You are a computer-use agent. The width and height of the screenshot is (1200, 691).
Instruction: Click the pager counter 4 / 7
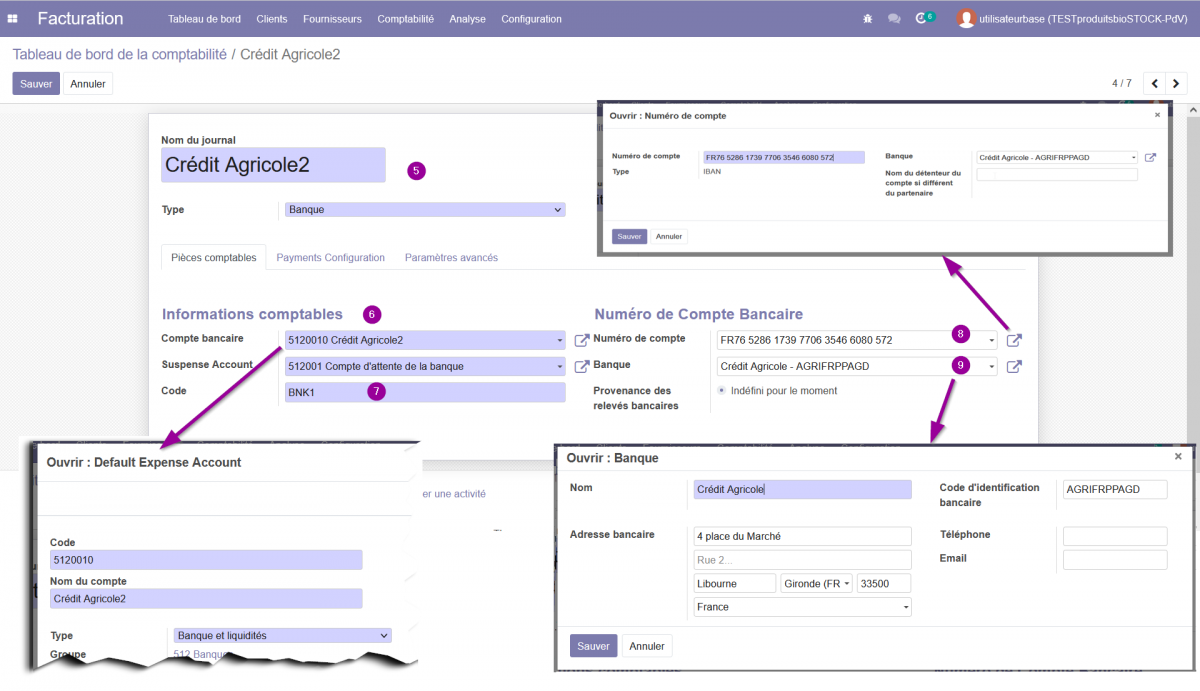(x=1122, y=83)
